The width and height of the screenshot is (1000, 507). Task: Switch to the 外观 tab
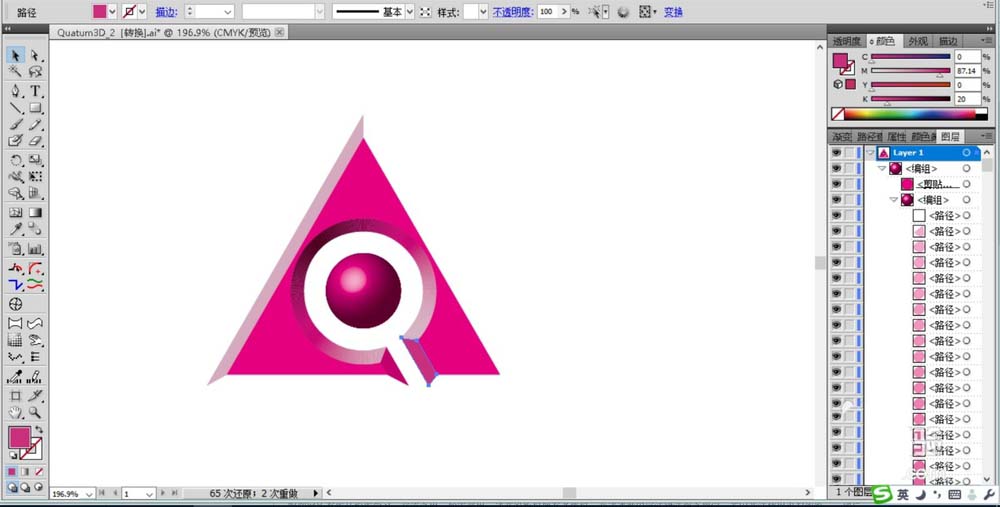coord(918,41)
